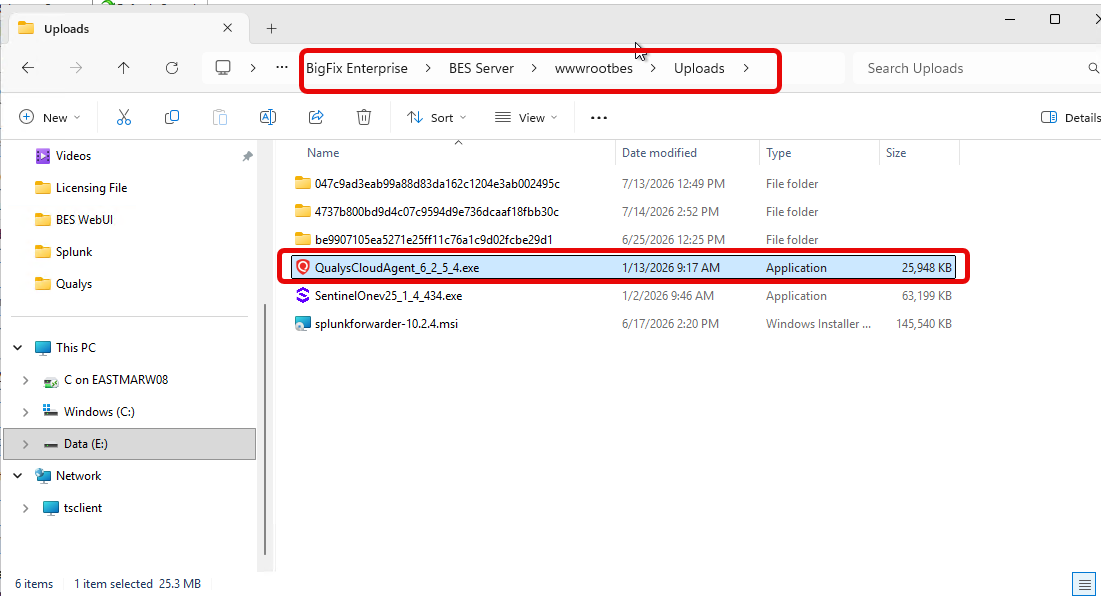This screenshot has height=596, width=1101.
Task: Click the Videos folder icon in sidebar
Action: click(x=43, y=156)
